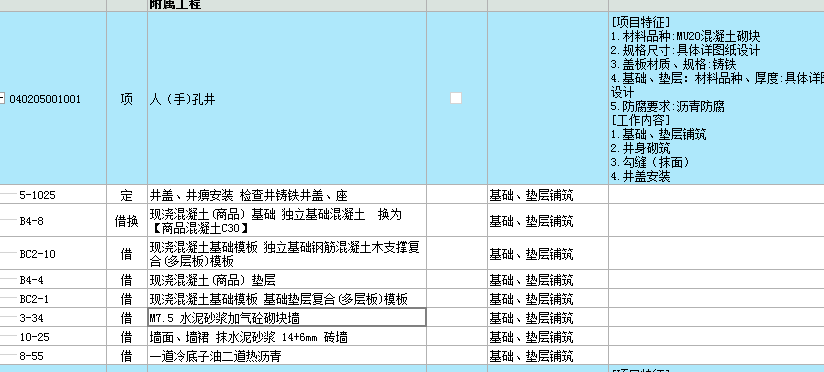Click 井盖、井箅安装 检查井铸铁井盖、座 cell

click(287, 194)
